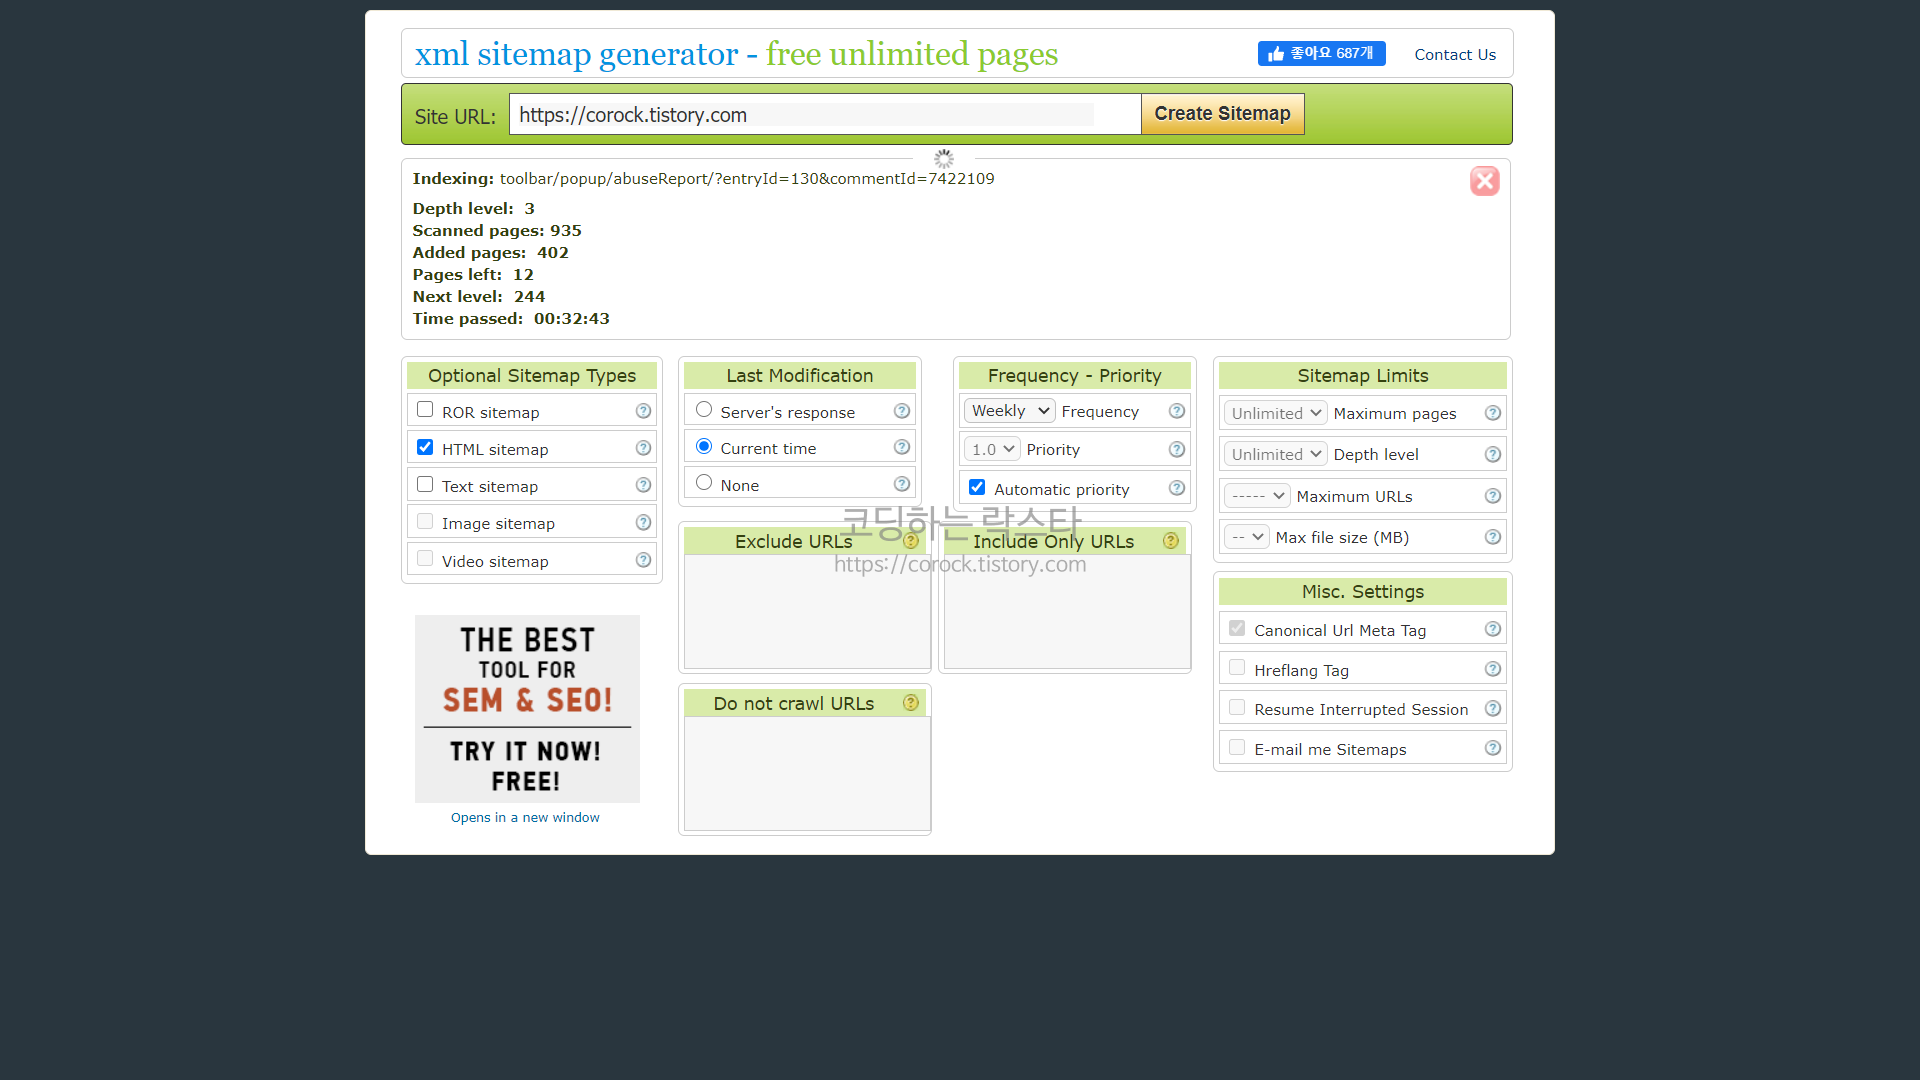The height and width of the screenshot is (1080, 1920).
Task: Open the Weekly frequency dropdown
Action: coord(1010,411)
